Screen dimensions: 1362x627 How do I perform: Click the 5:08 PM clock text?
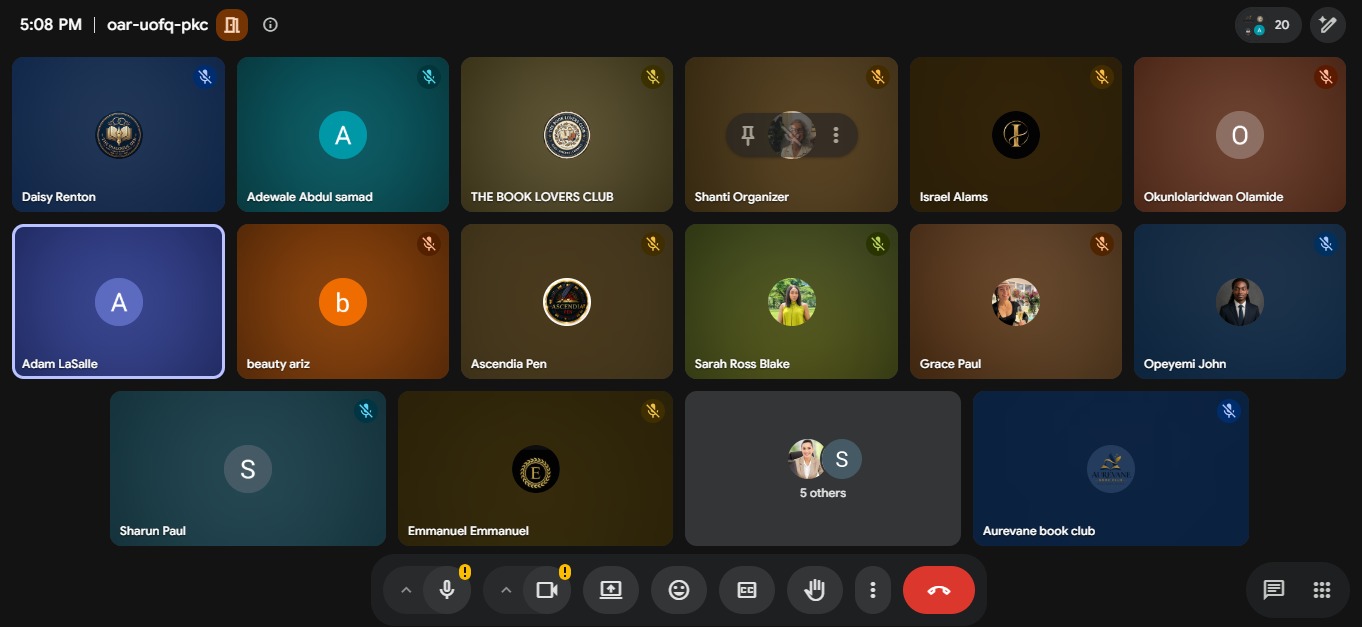[51, 25]
